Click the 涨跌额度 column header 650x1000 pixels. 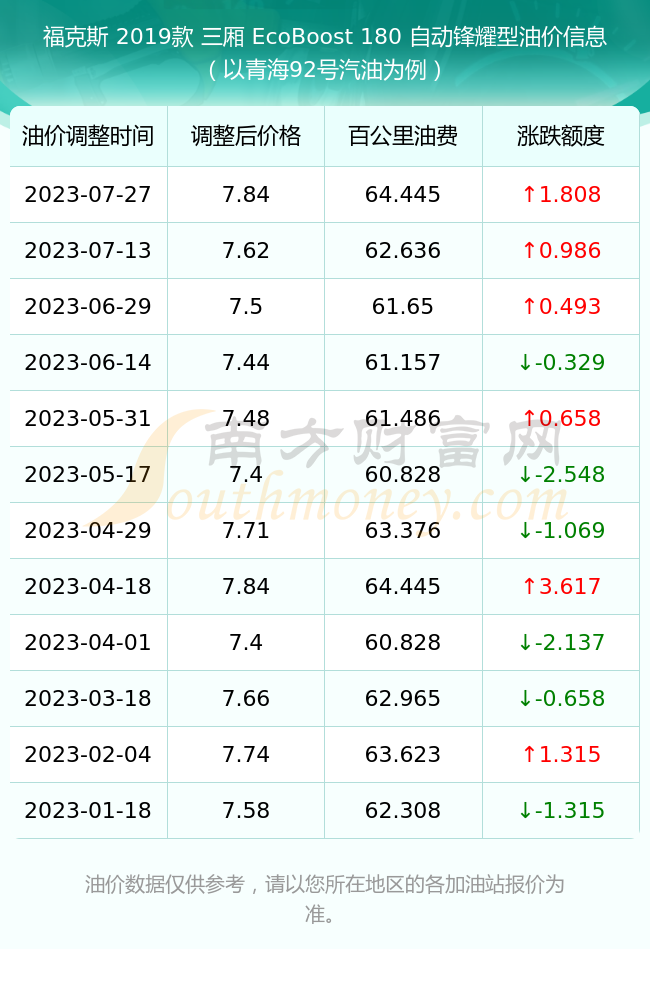[561, 136]
